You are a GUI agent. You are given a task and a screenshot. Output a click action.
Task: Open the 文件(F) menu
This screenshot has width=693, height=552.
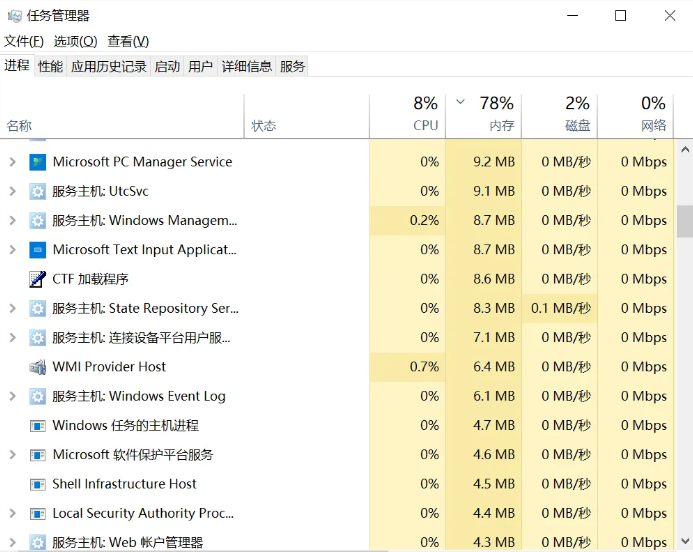(24, 41)
